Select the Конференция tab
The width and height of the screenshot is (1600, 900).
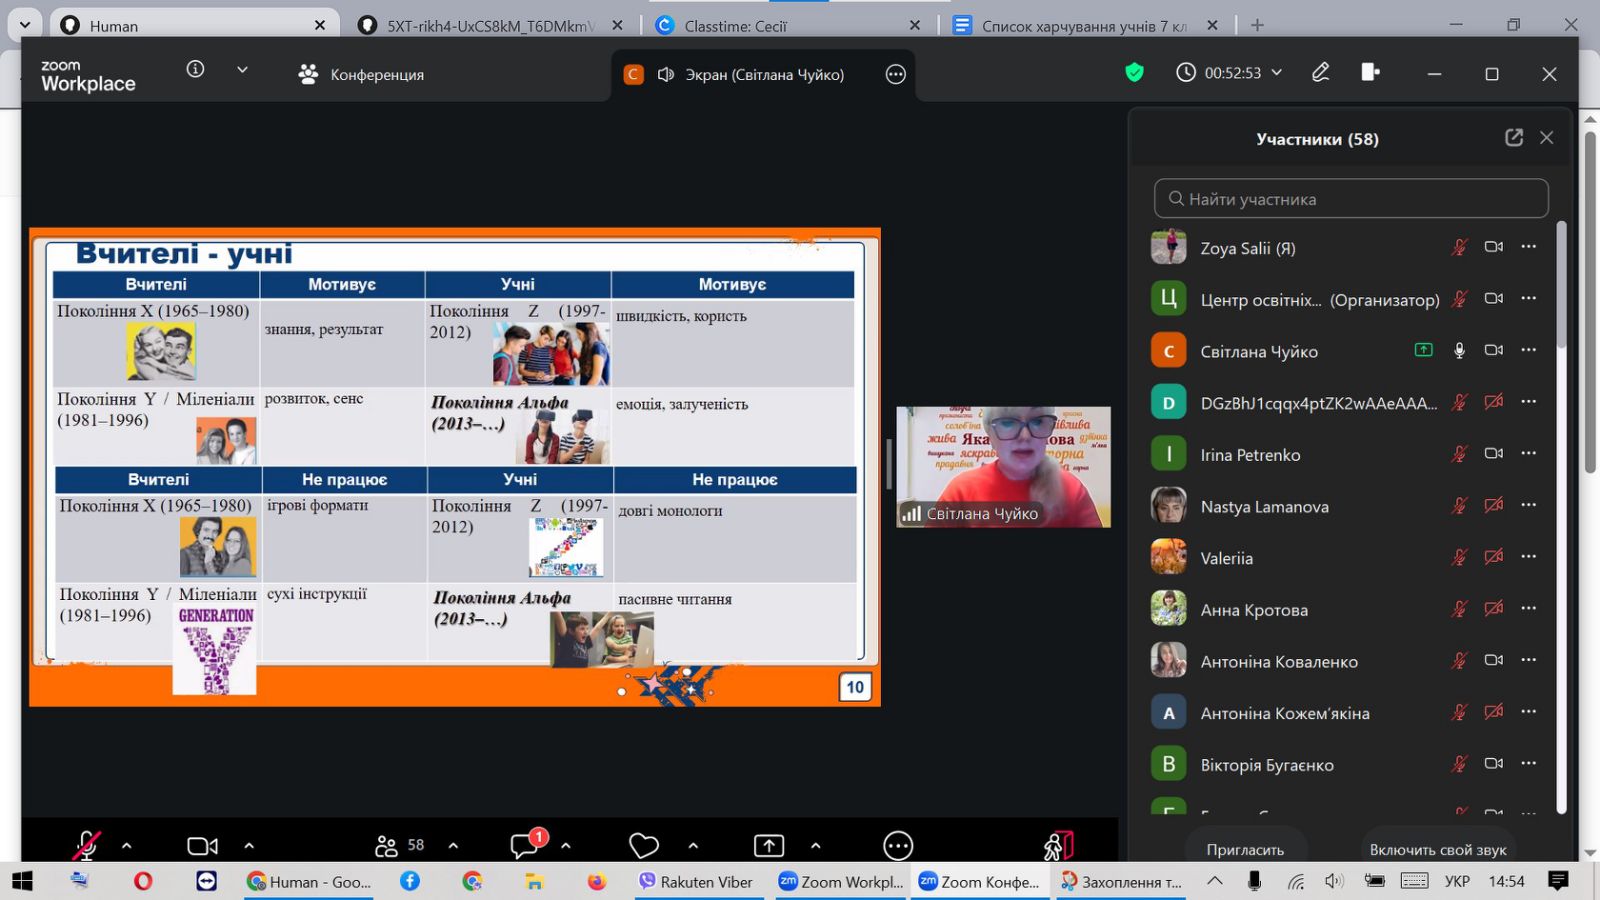click(x=362, y=74)
